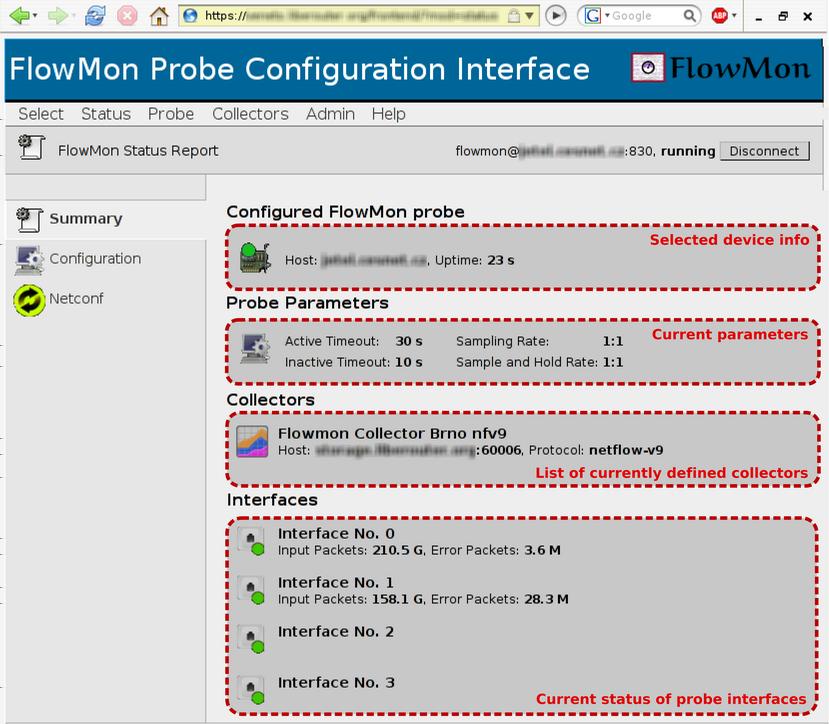Click the Configuration computer icon
The width and height of the screenshot is (829, 724).
click(30, 260)
